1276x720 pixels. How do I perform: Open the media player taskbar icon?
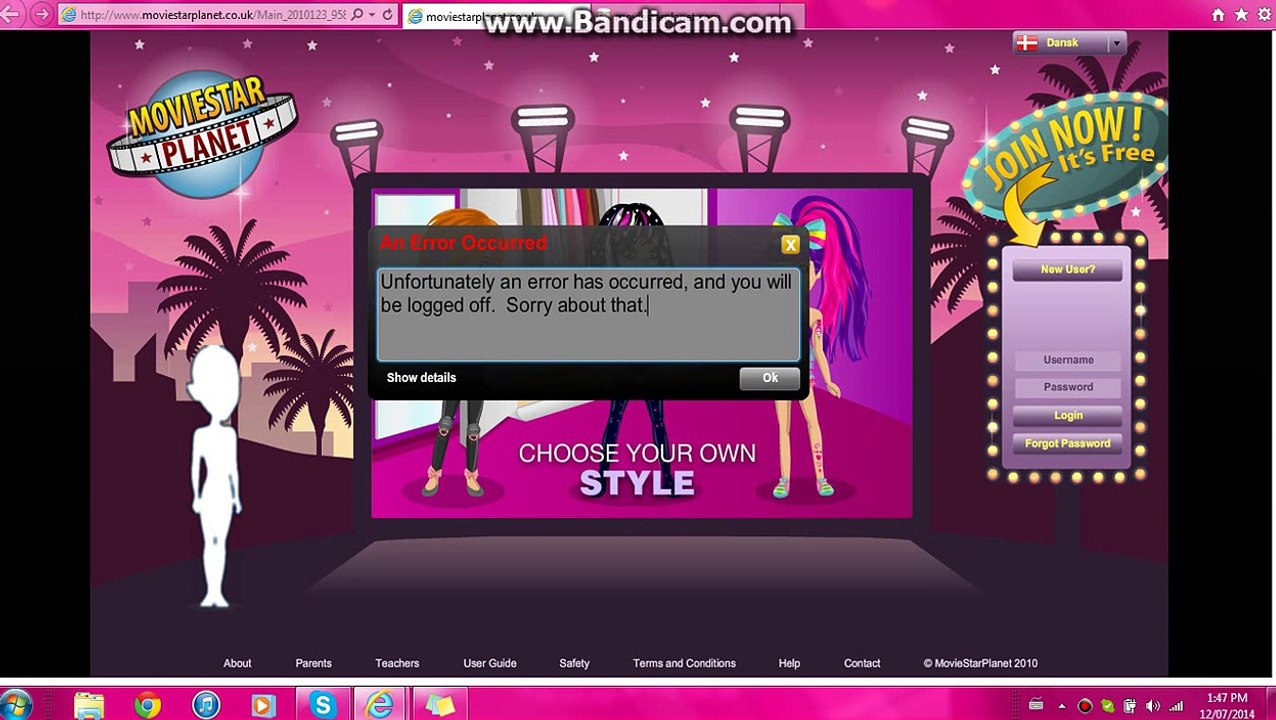click(263, 705)
